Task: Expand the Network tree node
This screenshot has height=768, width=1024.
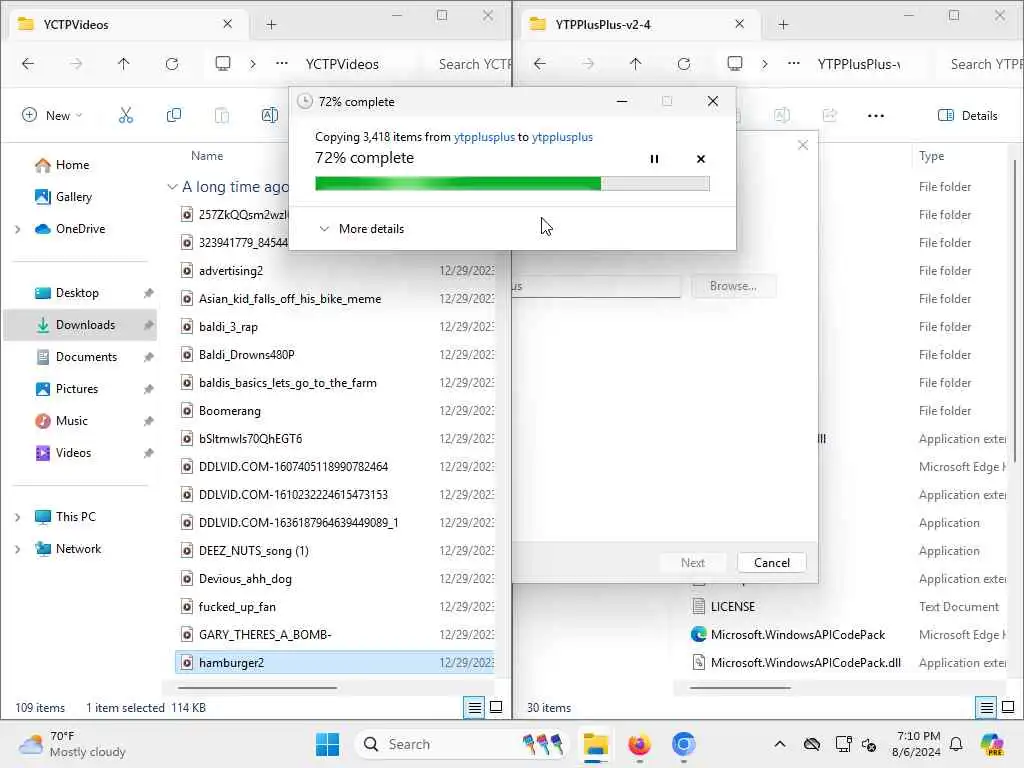Action: [x=18, y=549]
